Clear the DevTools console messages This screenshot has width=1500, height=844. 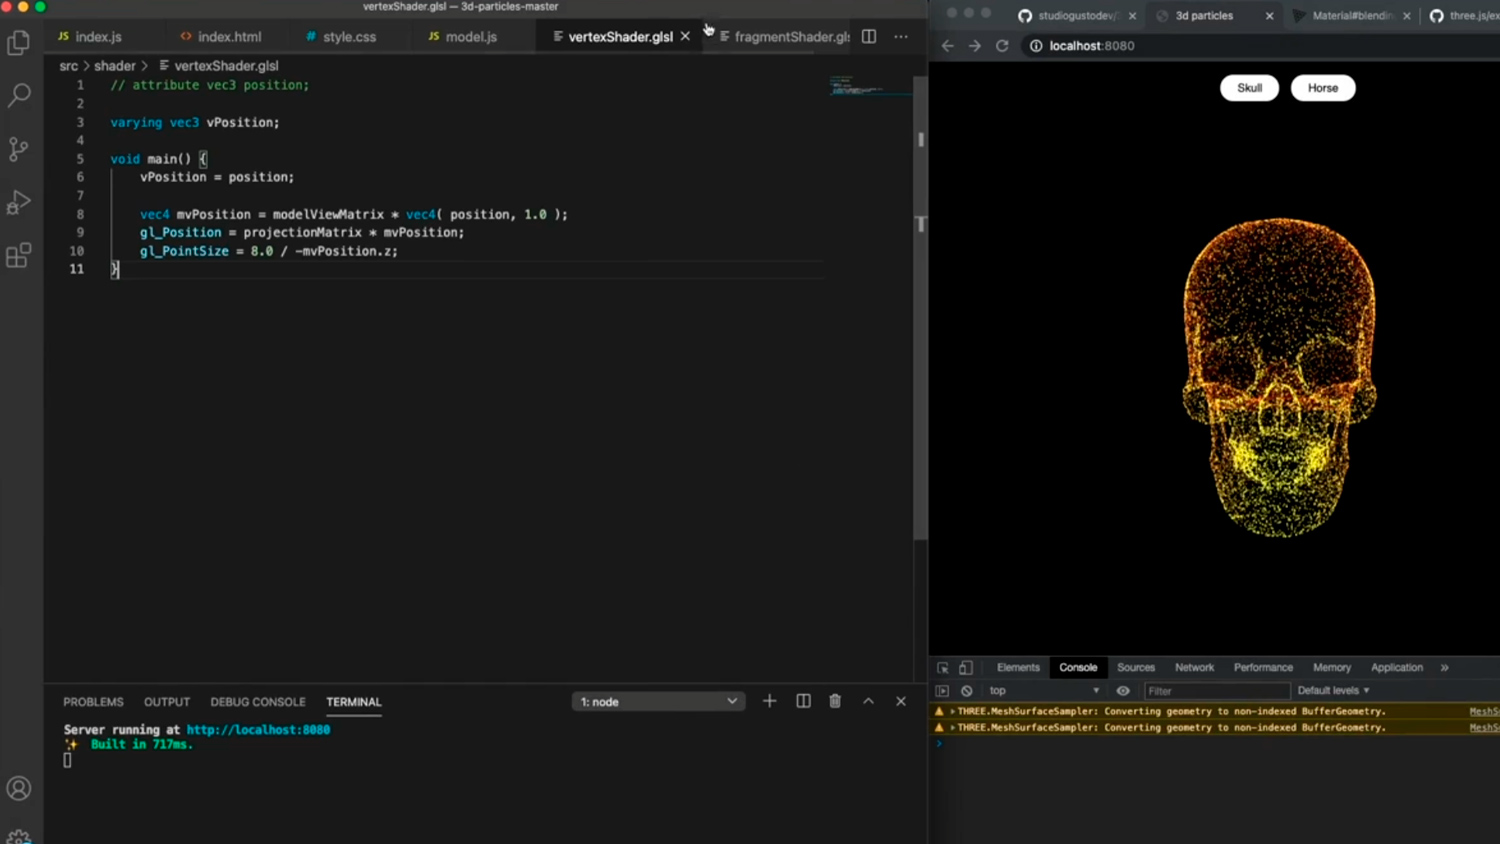coord(965,690)
